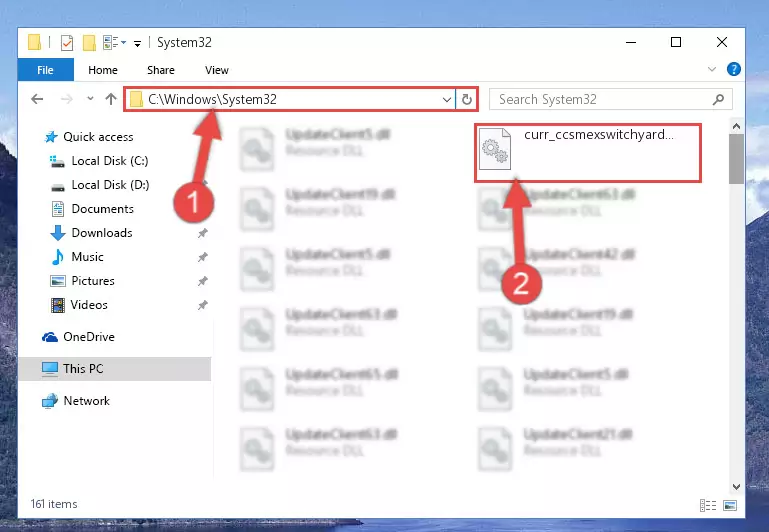Unpin Music using its pin icon
Screen dimensions: 769x532
click(203, 257)
